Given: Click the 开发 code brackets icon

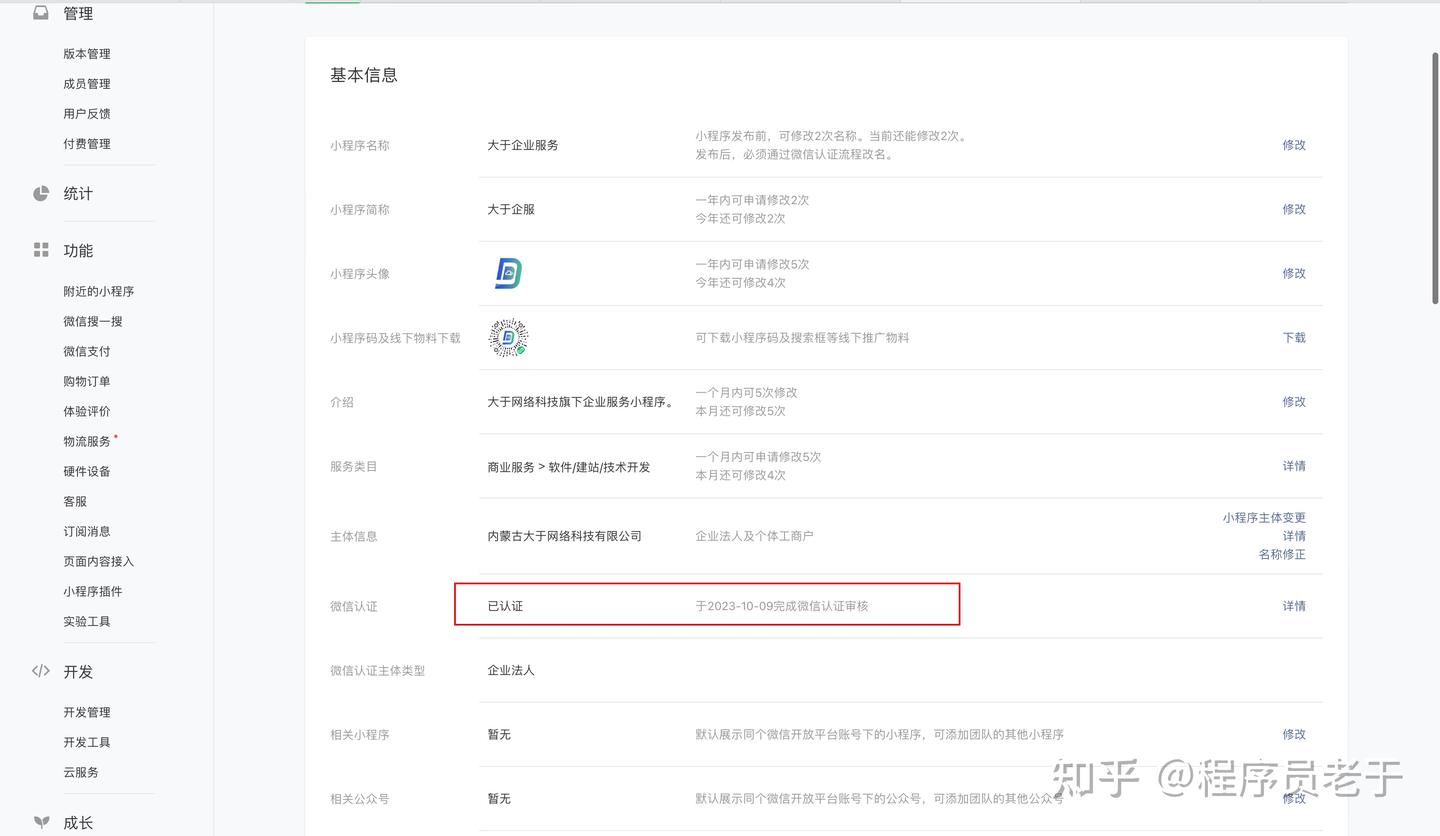Looking at the screenshot, I should click(x=41, y=671).
